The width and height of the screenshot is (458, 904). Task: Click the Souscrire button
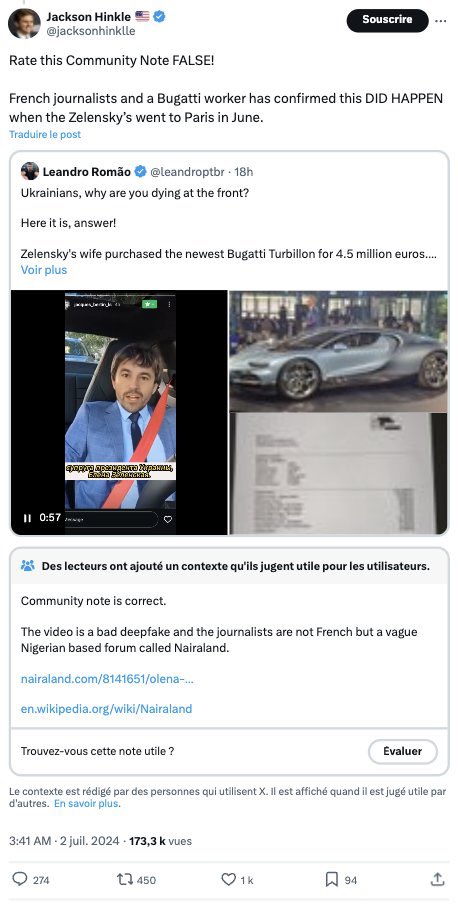(387, 20)
